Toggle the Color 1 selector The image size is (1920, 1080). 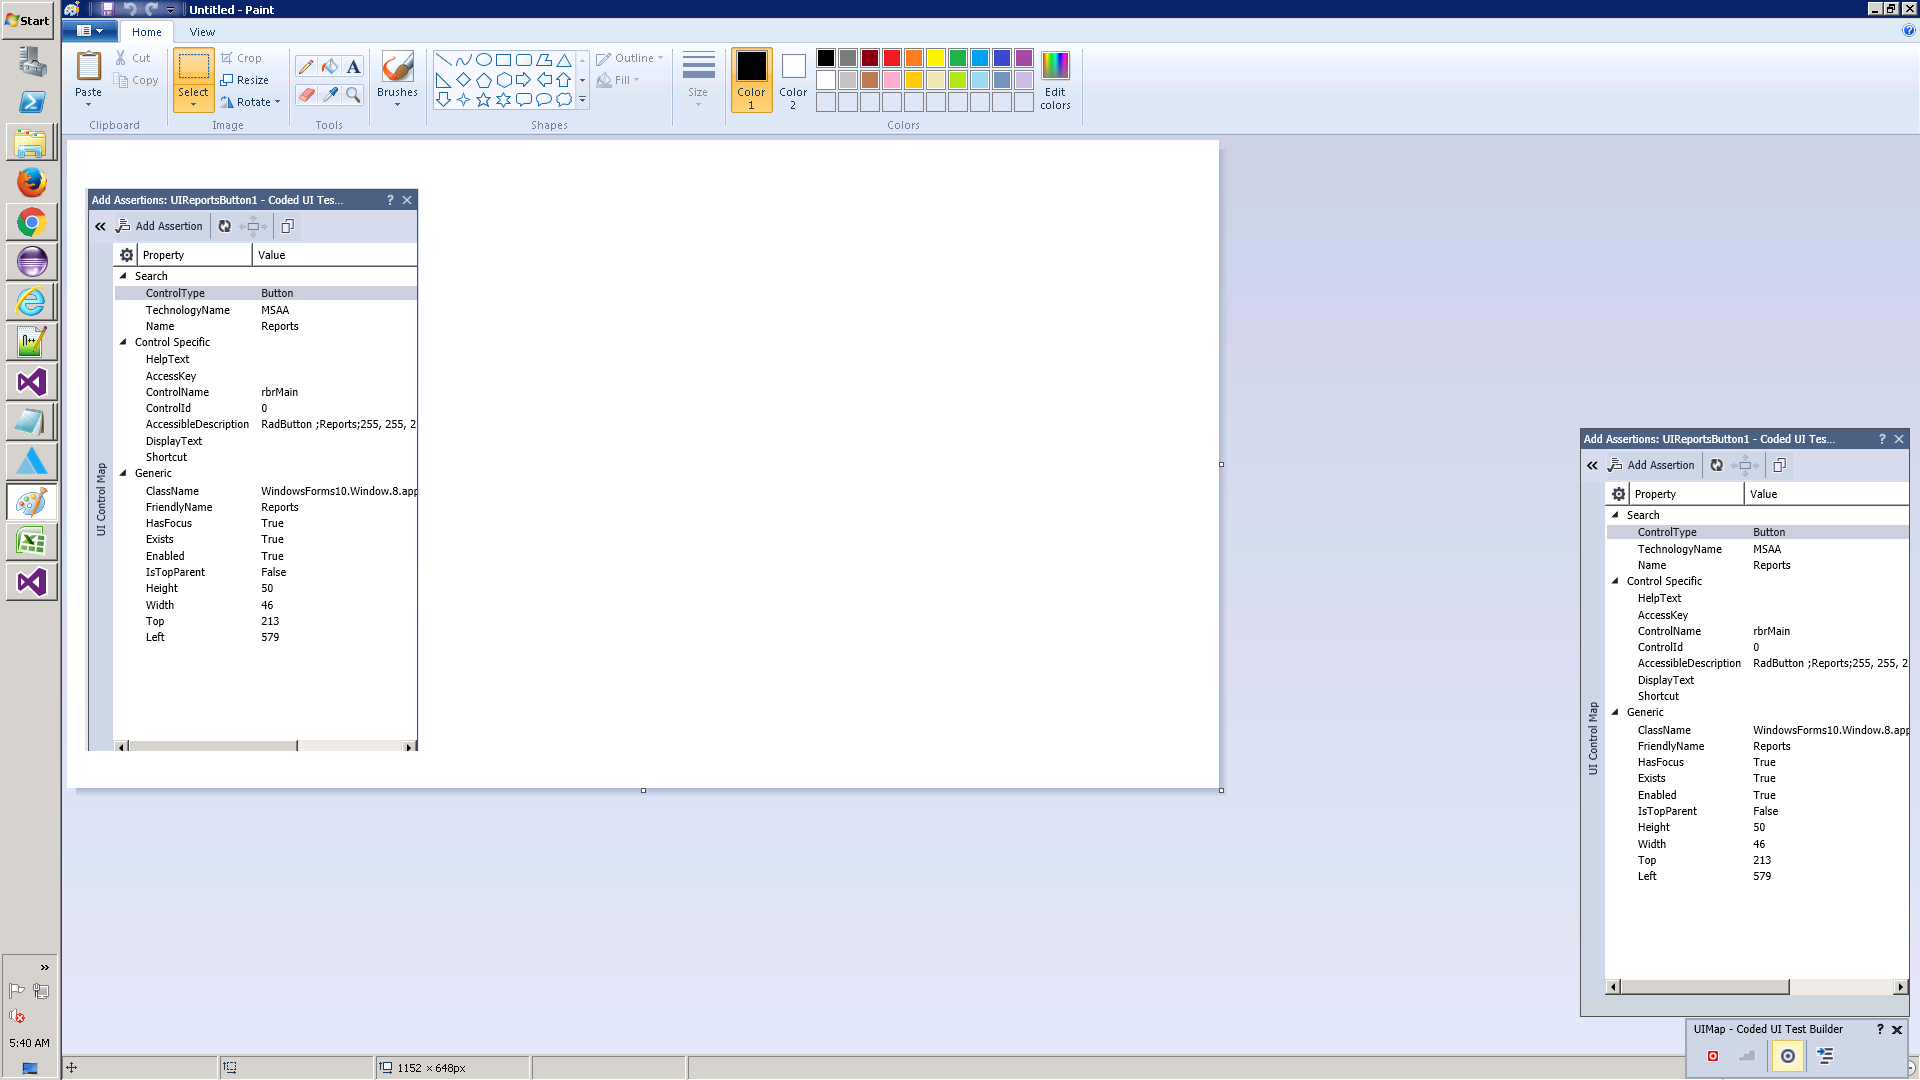pyautogui.click(x=751, y=80)
